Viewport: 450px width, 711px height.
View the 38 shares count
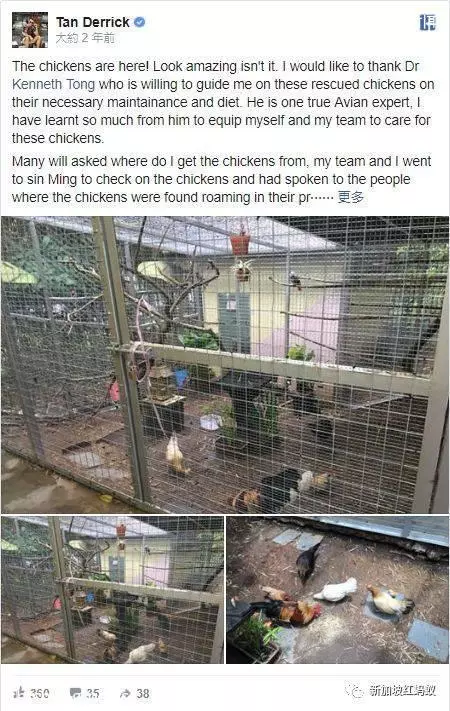point(143,693)
